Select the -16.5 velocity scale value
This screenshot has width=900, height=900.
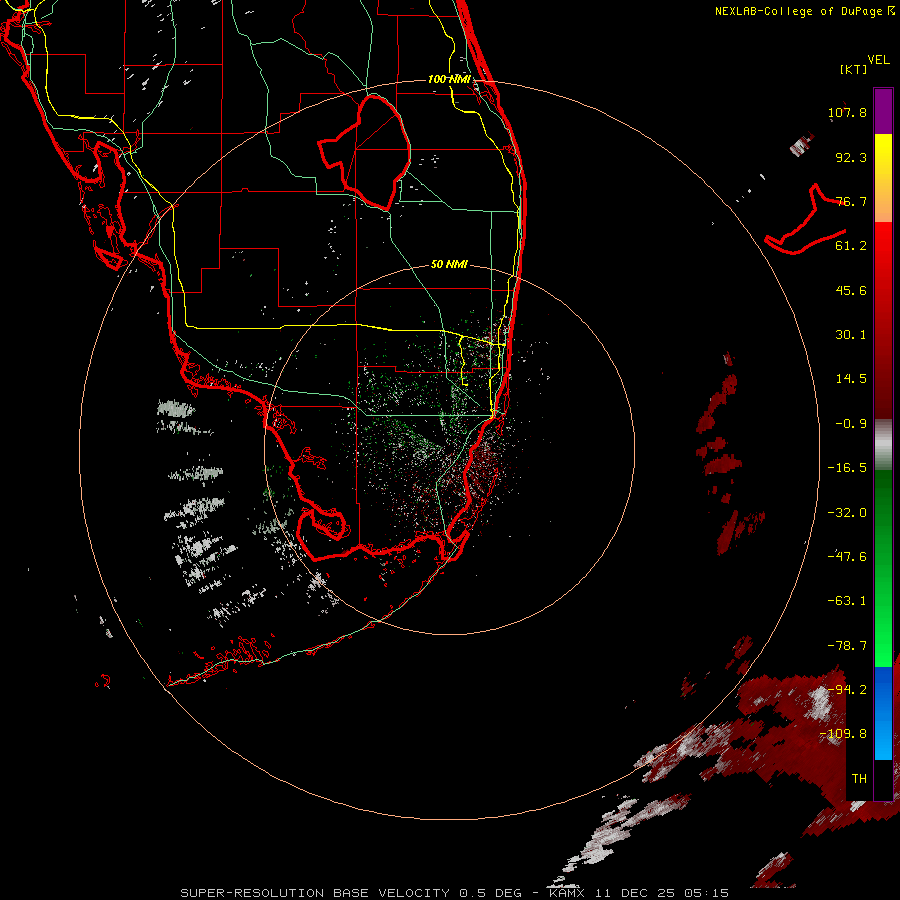[x=847, y=468]
